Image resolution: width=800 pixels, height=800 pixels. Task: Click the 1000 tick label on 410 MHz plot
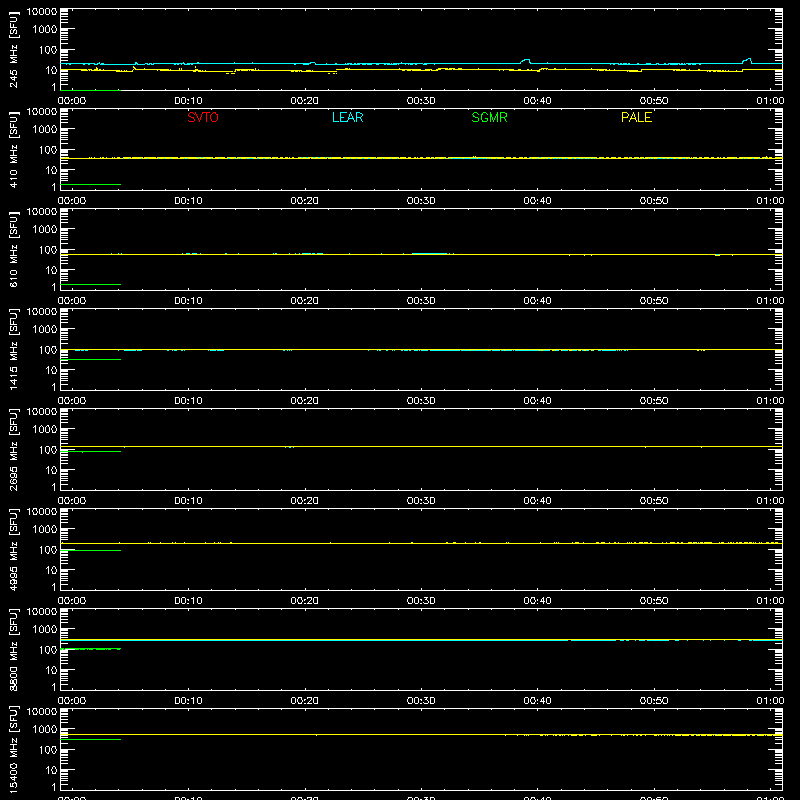[45, 130]
